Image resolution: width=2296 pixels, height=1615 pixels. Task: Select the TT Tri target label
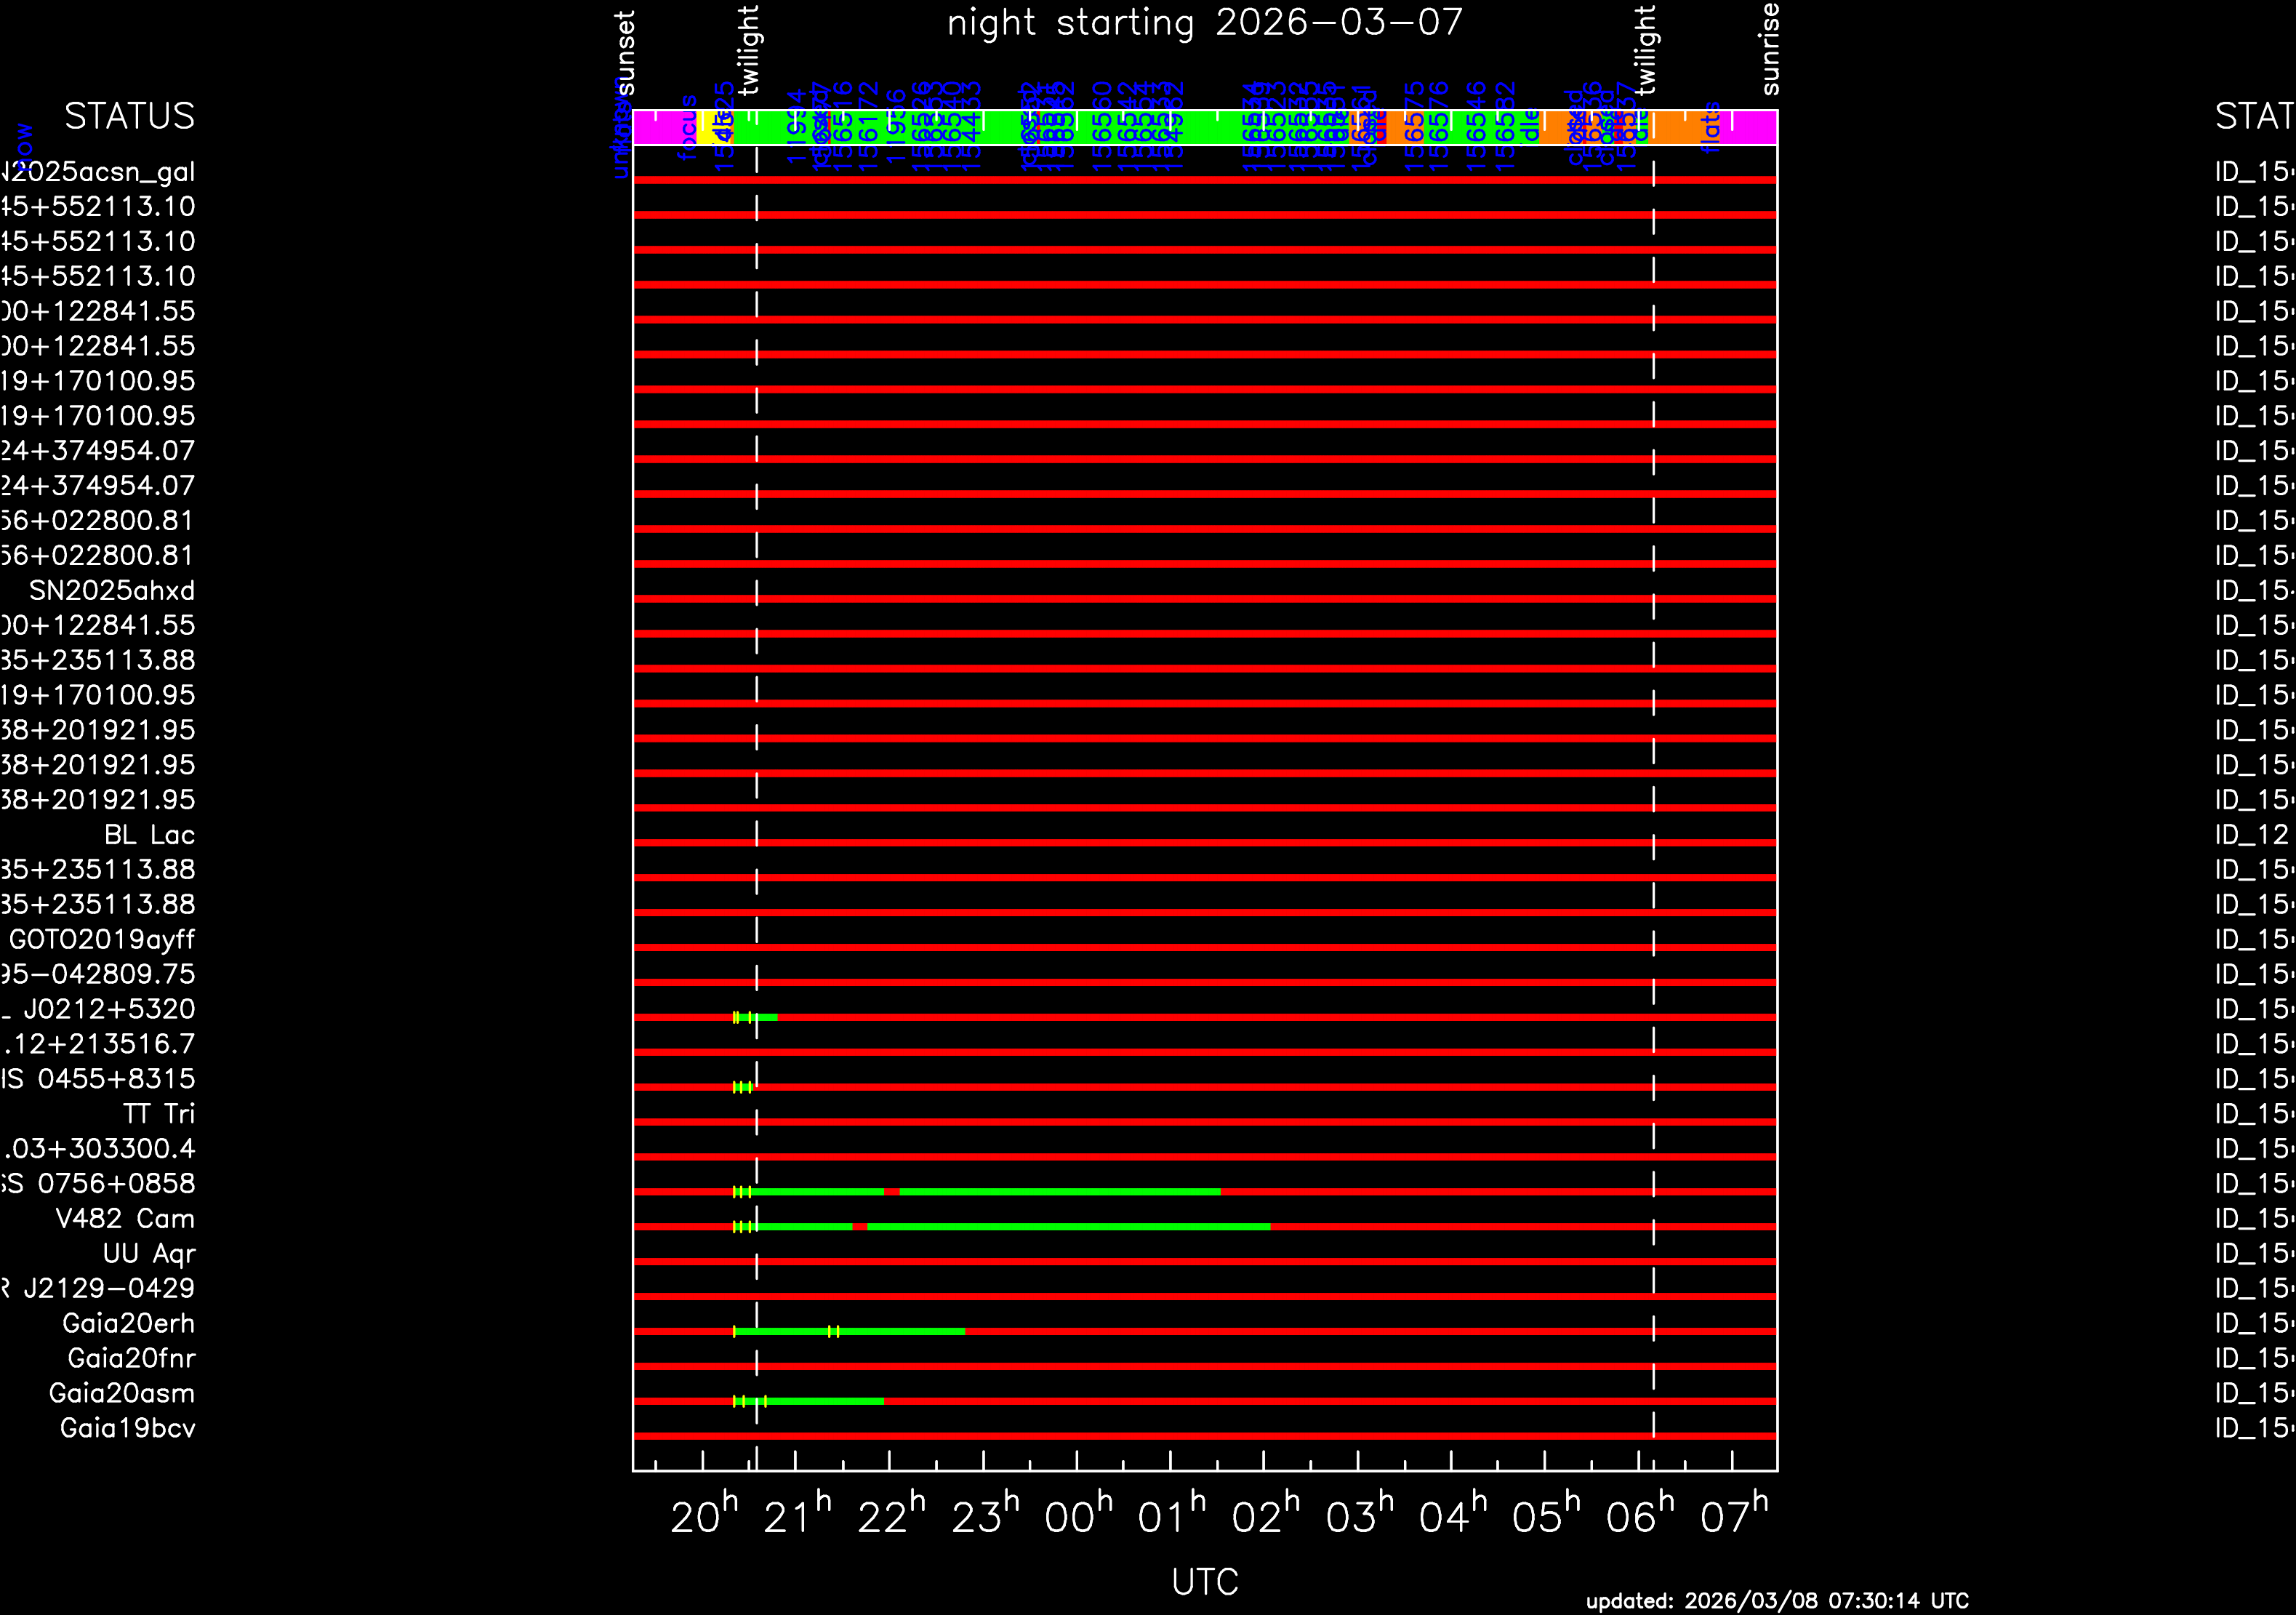158,1114
